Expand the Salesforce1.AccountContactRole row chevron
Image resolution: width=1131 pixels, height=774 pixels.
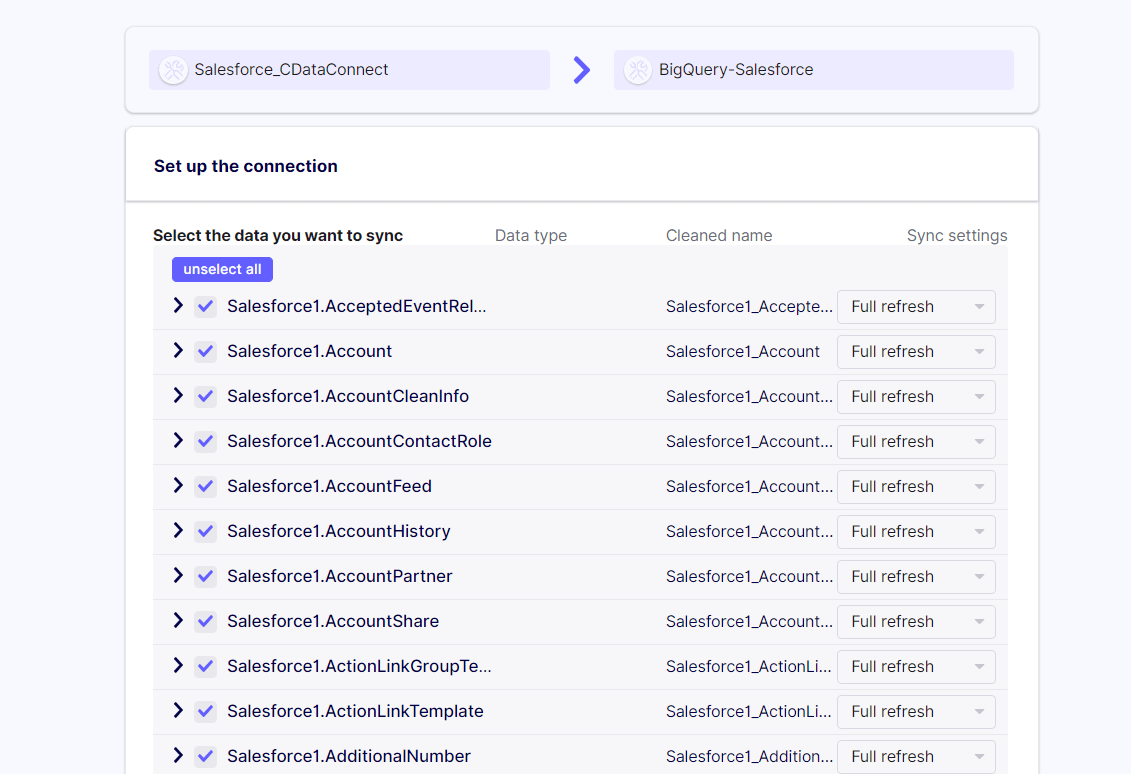click(178, 441)
